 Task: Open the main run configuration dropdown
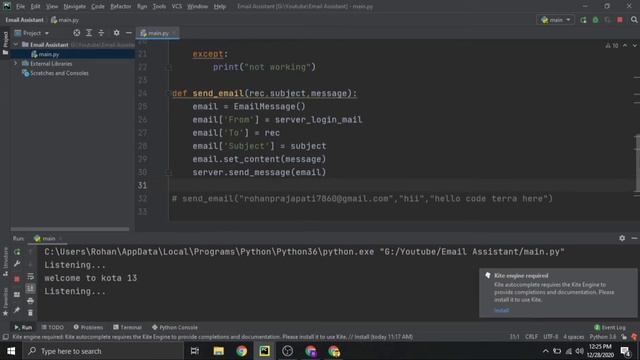click(556, 20)
